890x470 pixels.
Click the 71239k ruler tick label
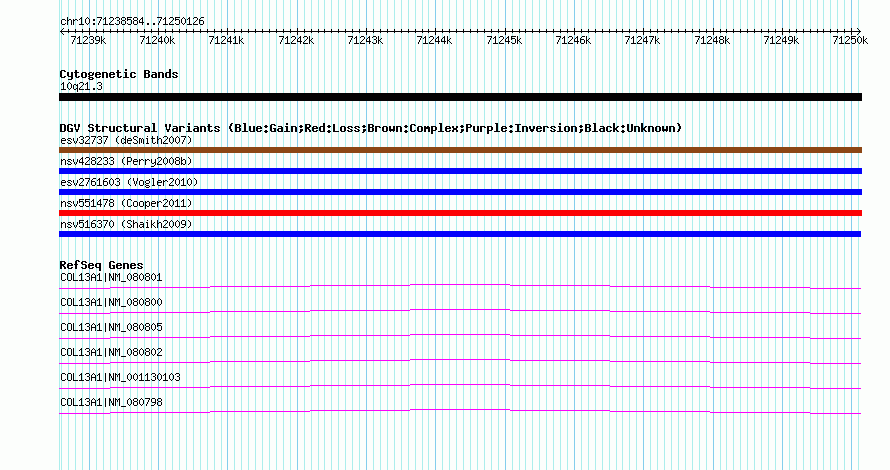[x=88, y=40]
